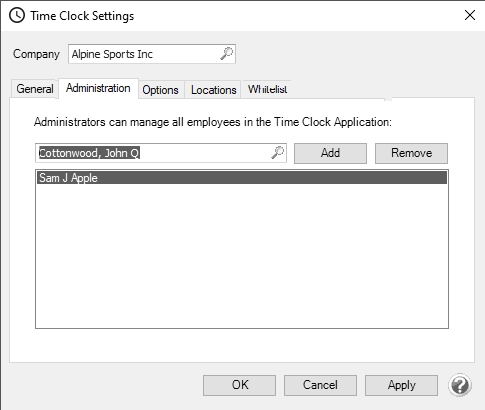Show the Whitelist tab

pos(267,89)
